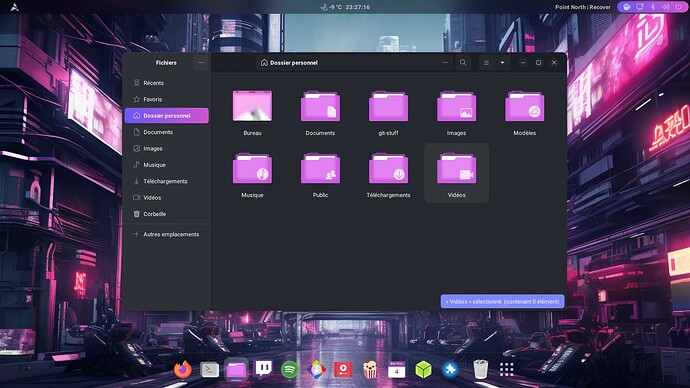This screenshot has width=690, height=388.
Task: Open the Calendar app in dock
Action: click(x=396, y=370)
